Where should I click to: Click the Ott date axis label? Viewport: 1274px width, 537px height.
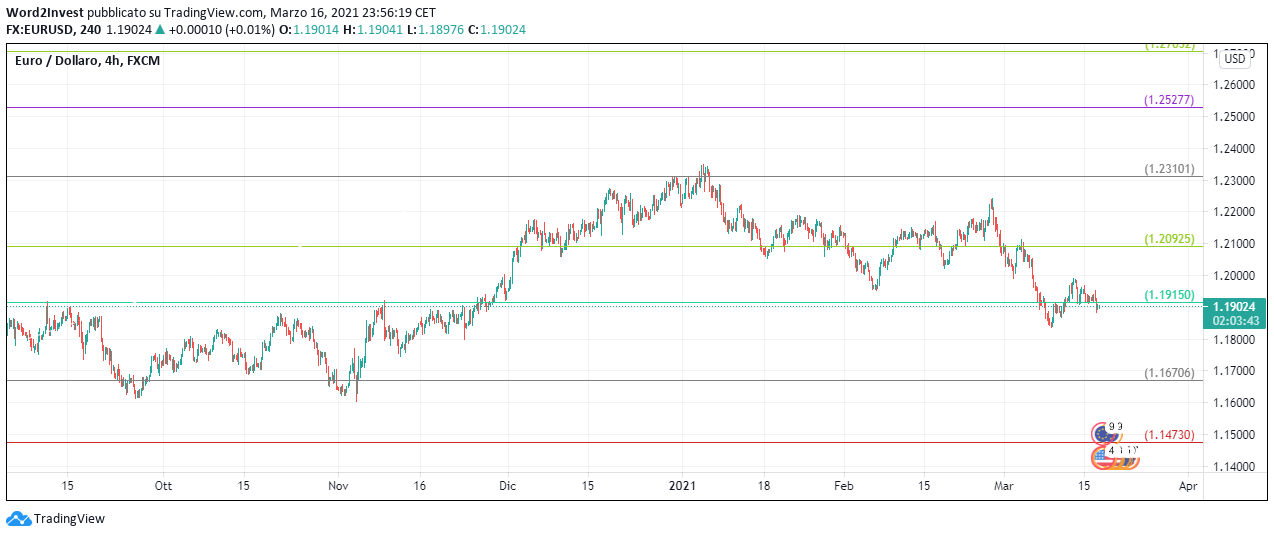[163, 486]
